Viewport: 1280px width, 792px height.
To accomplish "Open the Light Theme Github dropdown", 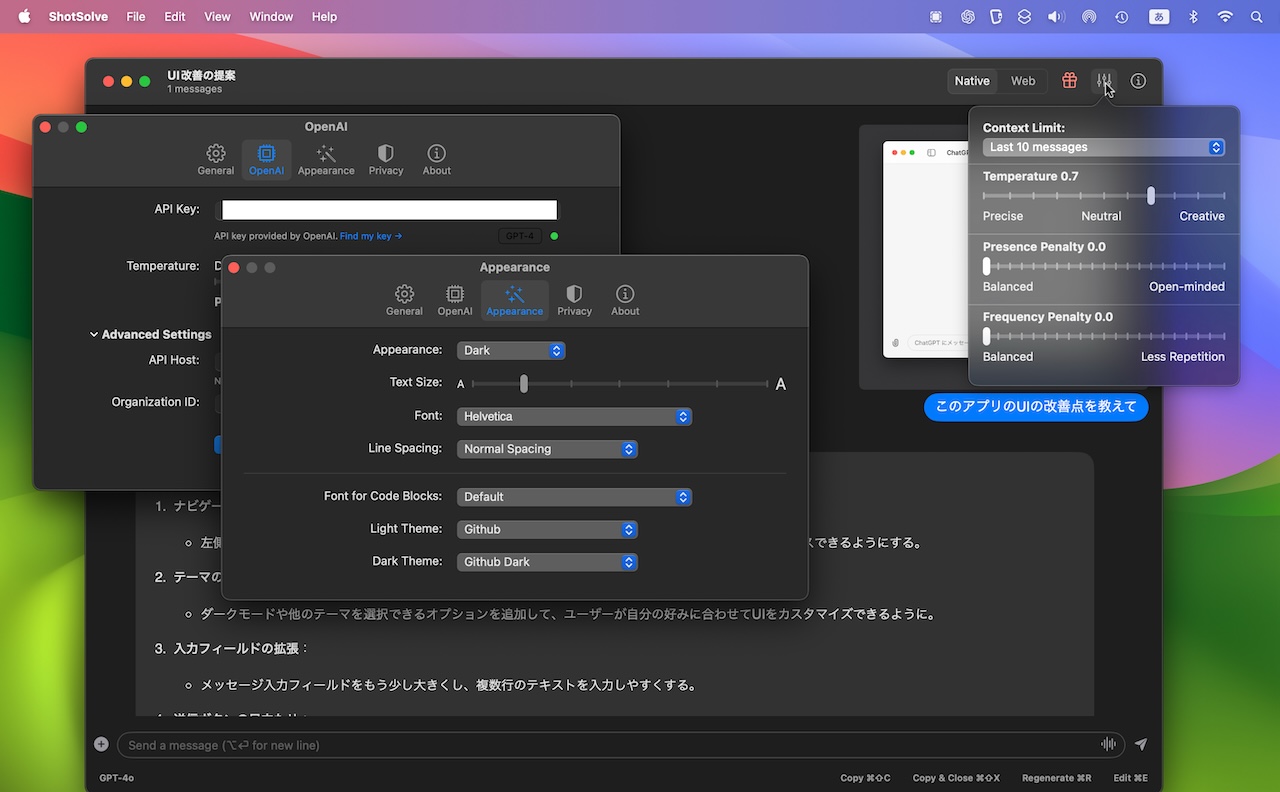I will (x=547, y=529).
